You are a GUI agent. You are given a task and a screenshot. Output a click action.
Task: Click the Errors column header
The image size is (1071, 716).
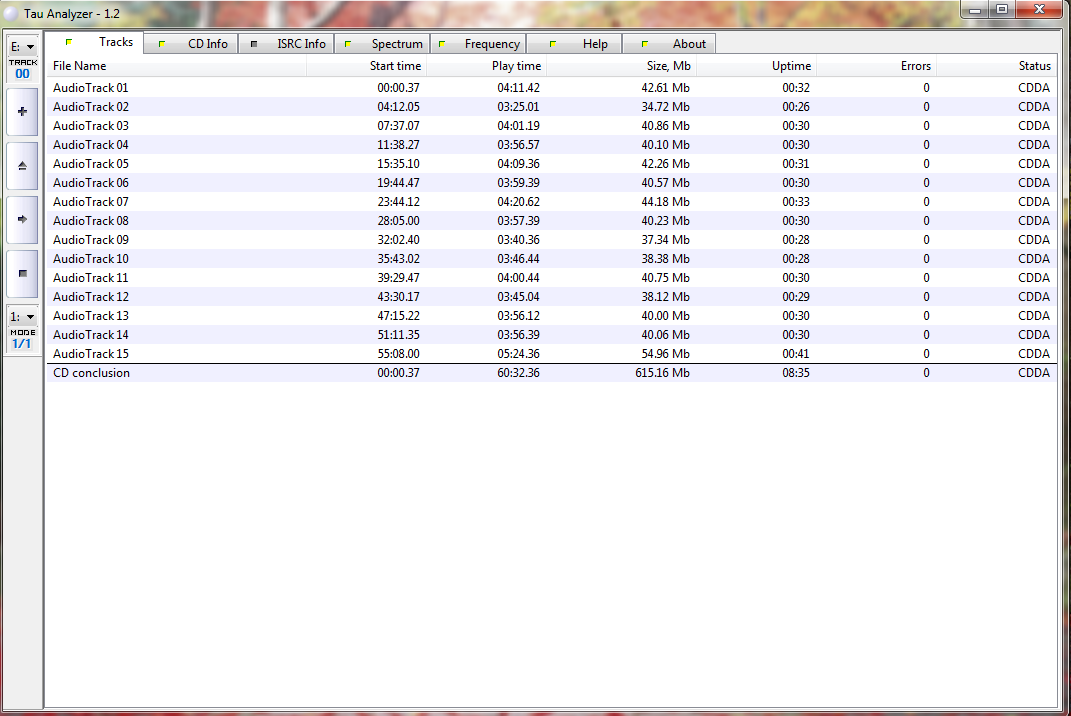pyautogui.click(x=877, y=66)
